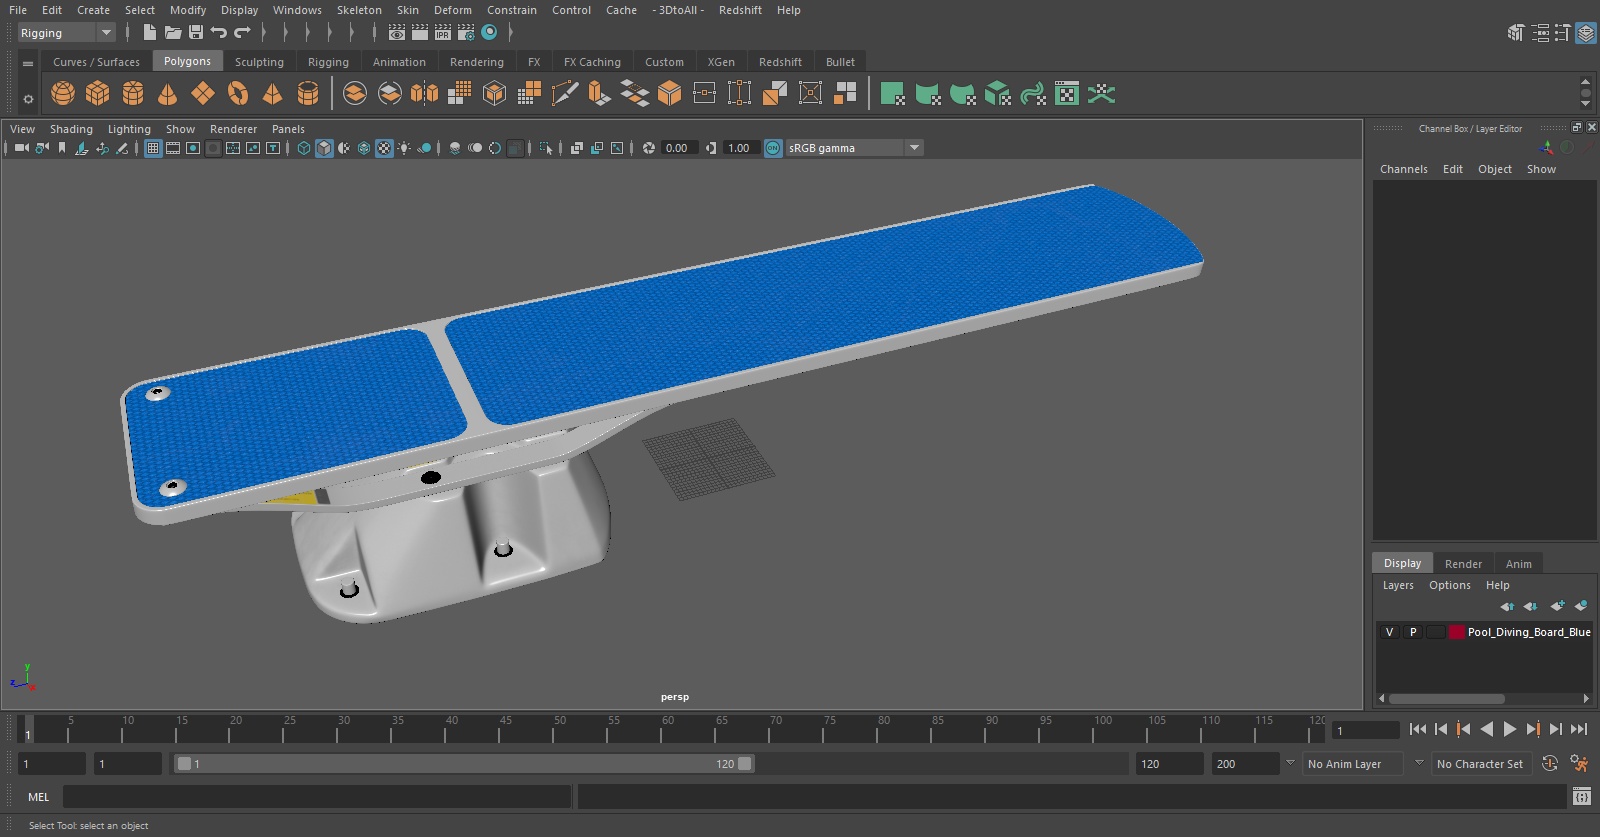Open the viewport Renderer menu

(233, 129)
